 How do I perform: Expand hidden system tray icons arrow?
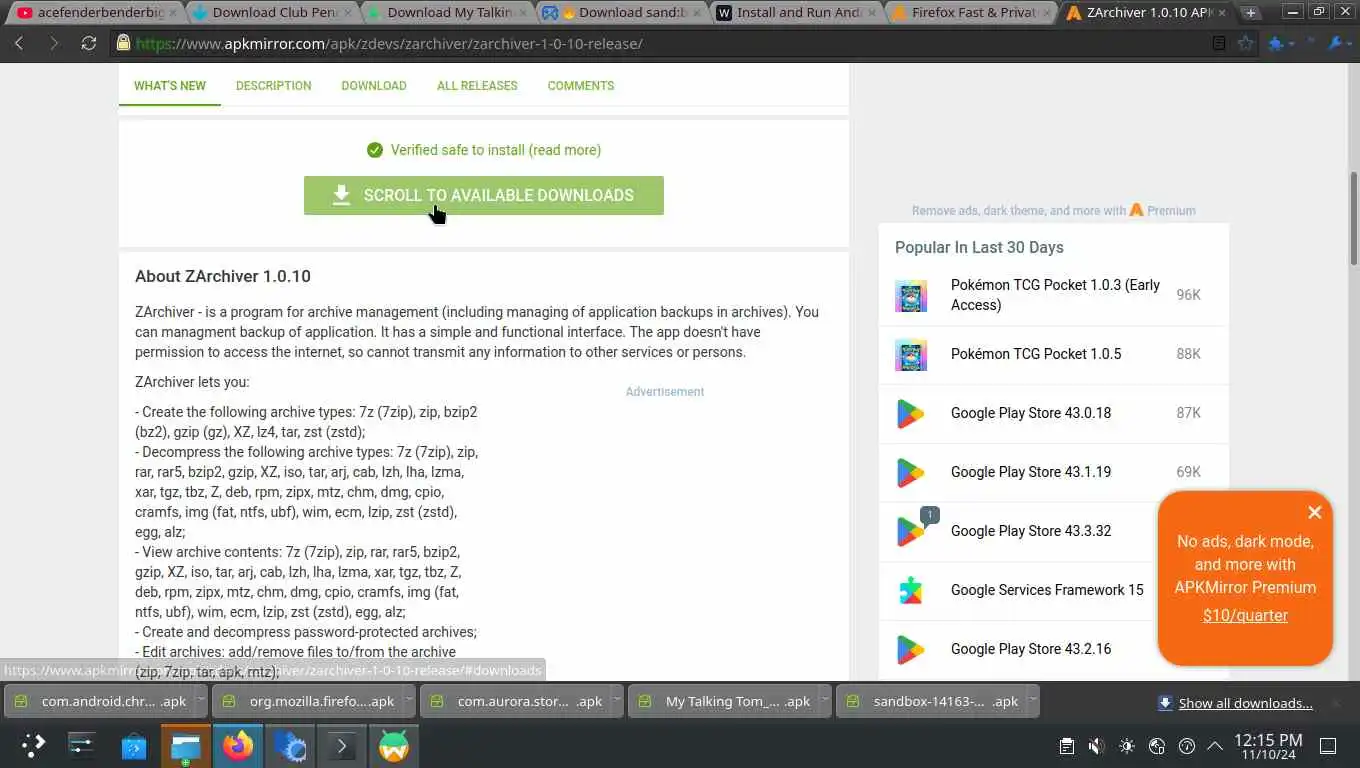(1215, 746)
